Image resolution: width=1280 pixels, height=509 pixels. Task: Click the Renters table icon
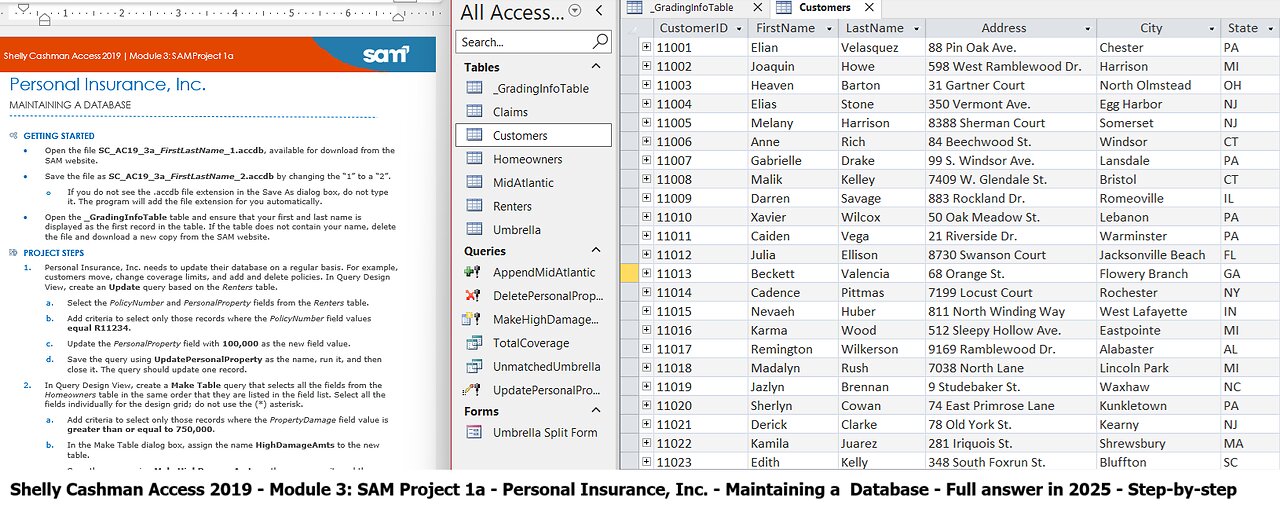click(x=474, y=206)
